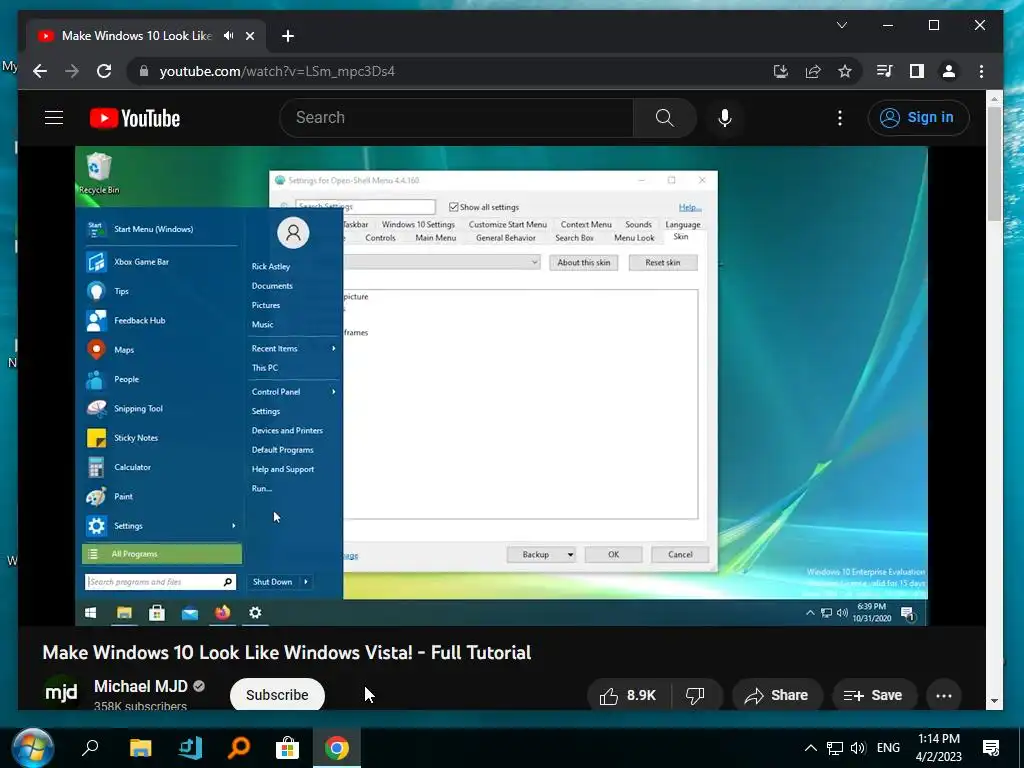Click the page vertical scrollbar thumb
The height and width of the screenshot is (768, 1024).
[x=993, y=163]
